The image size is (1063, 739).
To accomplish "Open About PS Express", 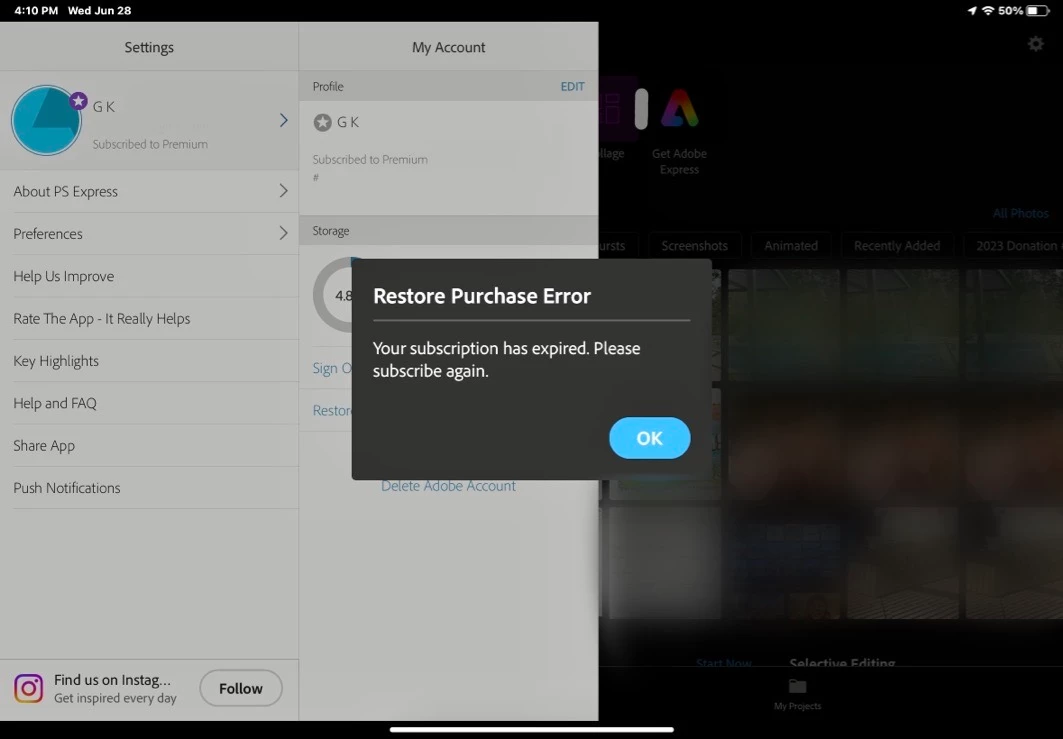I will click(149, 191).
